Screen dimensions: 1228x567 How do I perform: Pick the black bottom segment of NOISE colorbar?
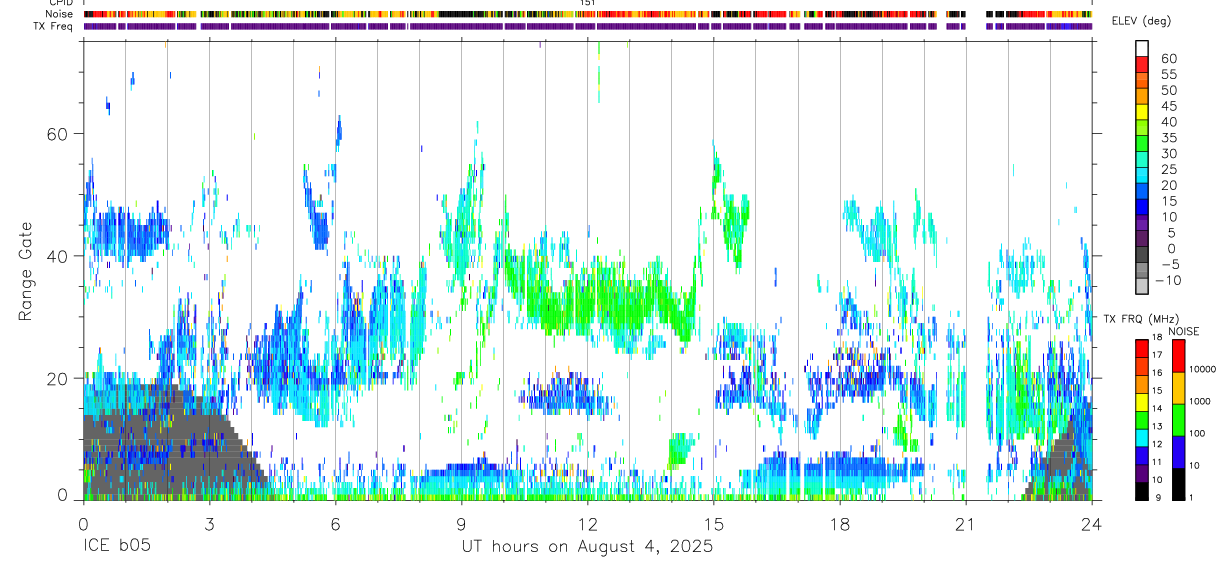(x=1178, y=484)
